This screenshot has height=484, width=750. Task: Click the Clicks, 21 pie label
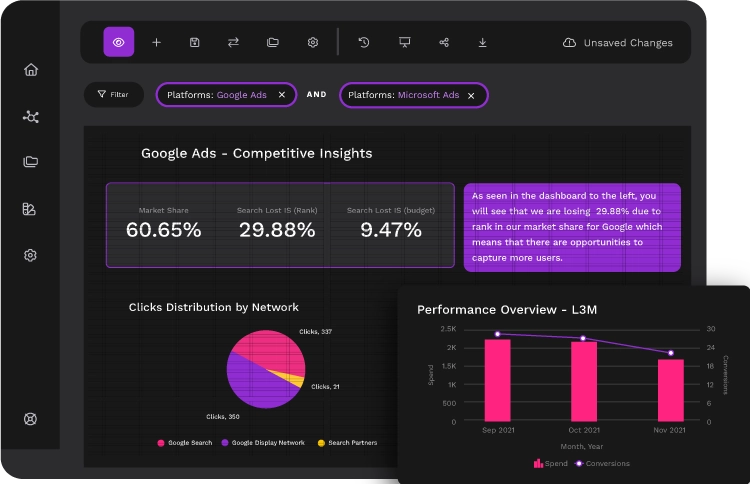325,386
